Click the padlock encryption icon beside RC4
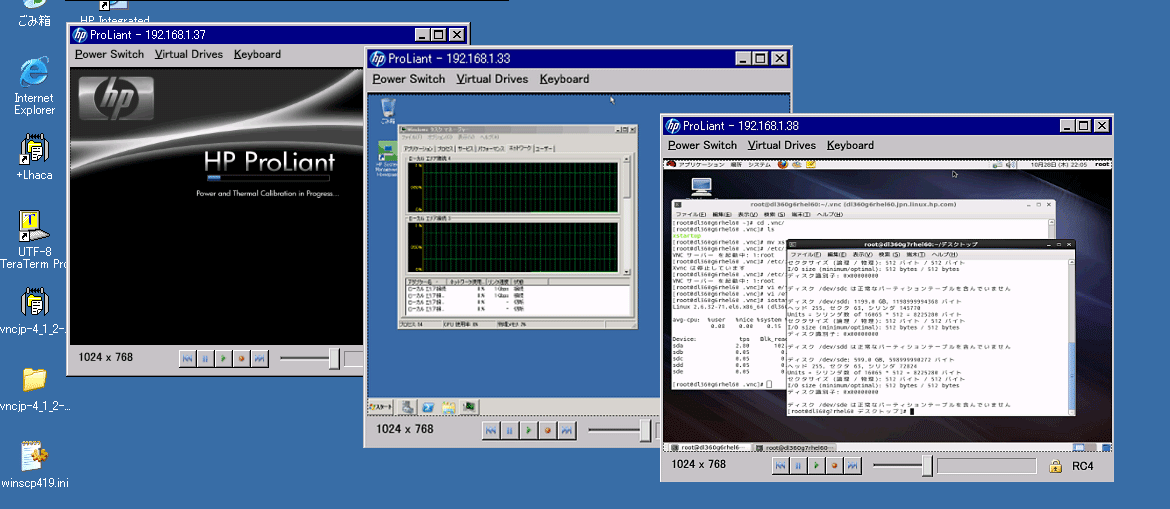1170x509 pixels. 1055,466
